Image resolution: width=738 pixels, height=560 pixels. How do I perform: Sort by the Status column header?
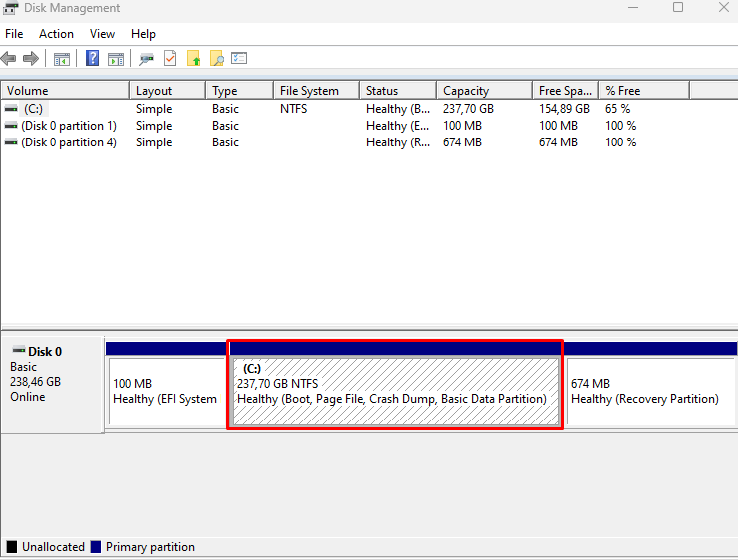398,90
